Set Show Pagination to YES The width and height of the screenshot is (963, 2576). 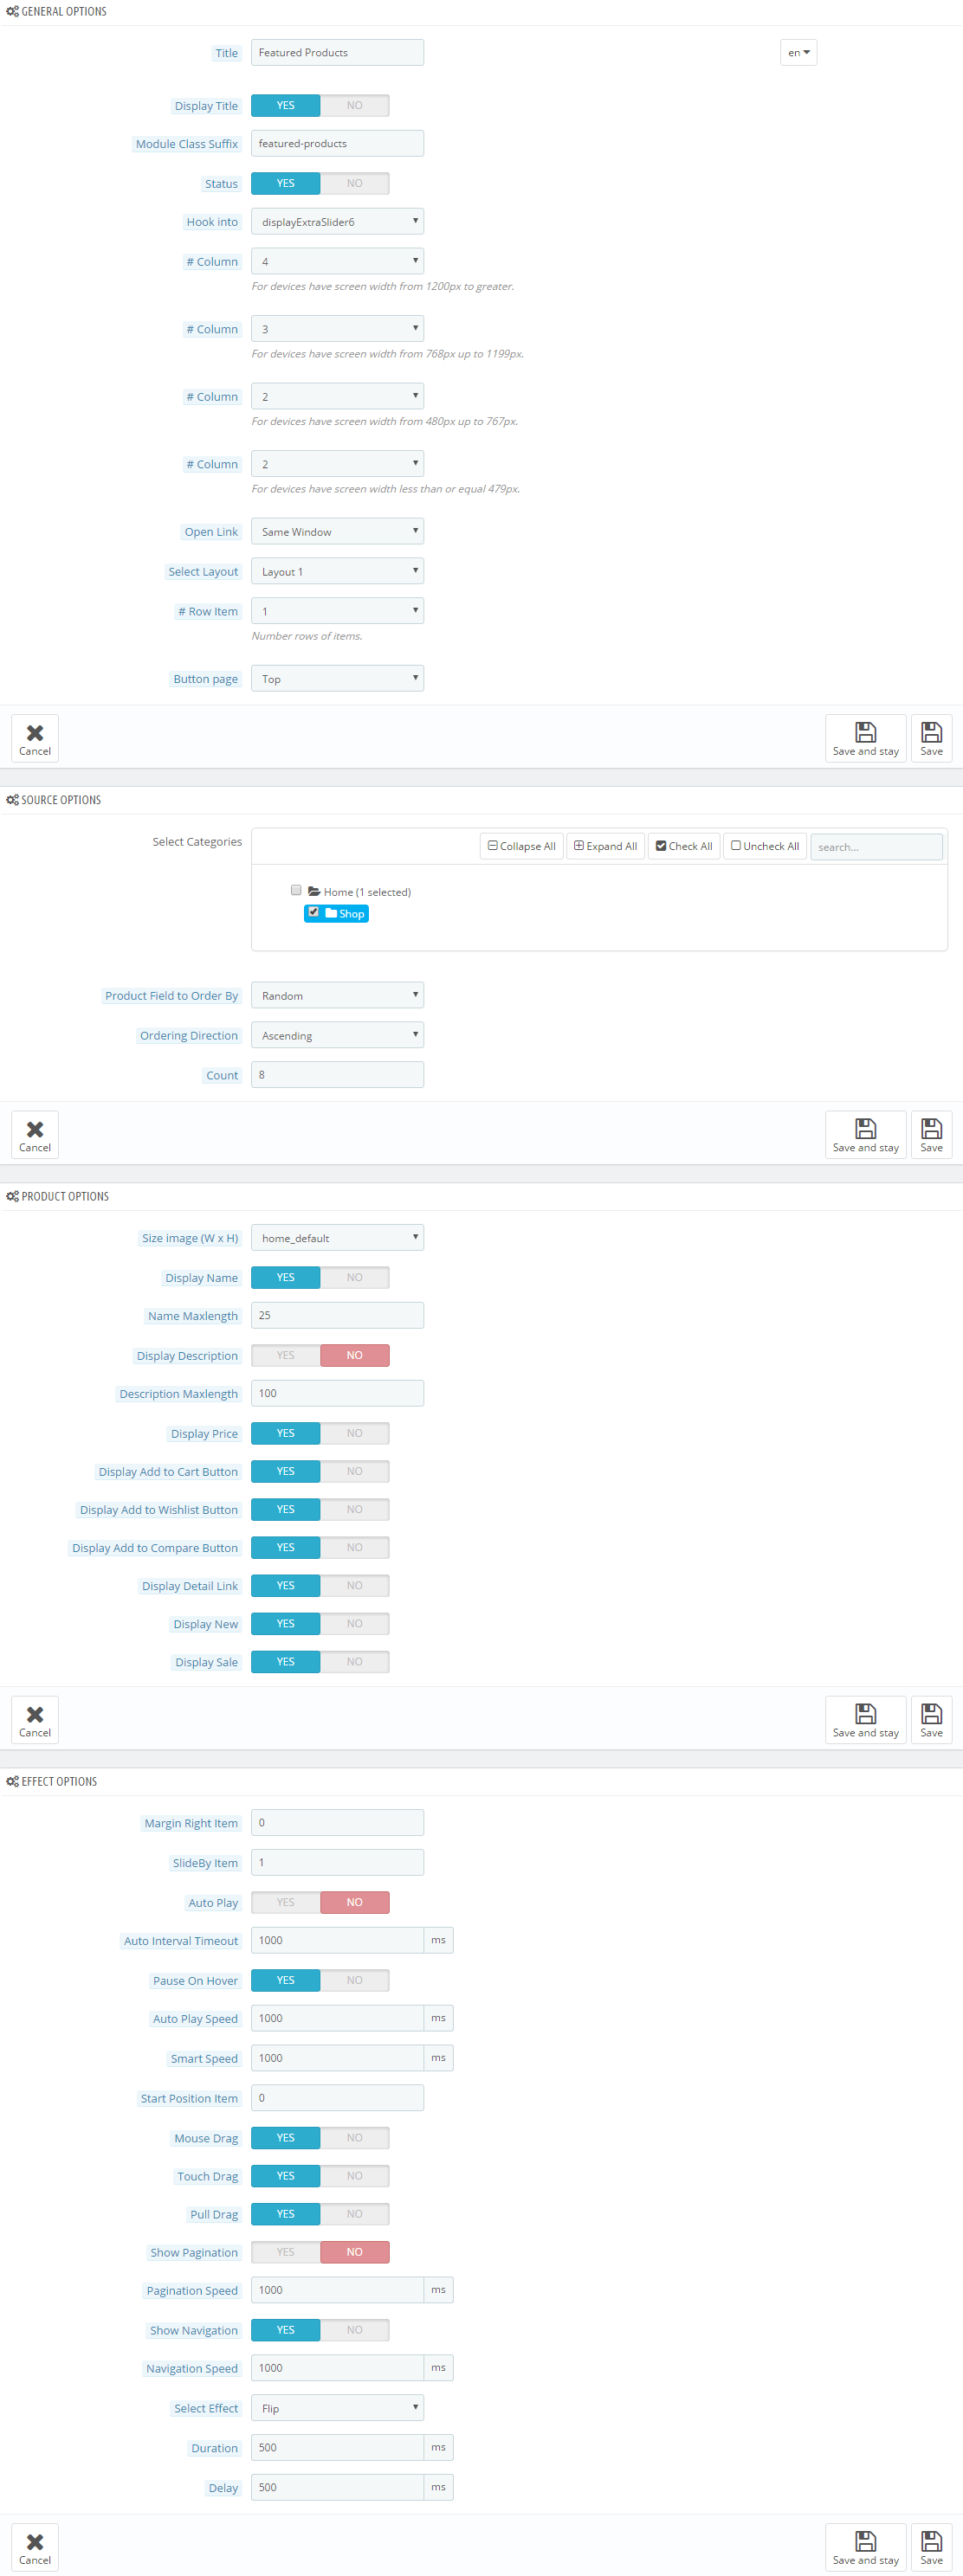click(286, 2252)
